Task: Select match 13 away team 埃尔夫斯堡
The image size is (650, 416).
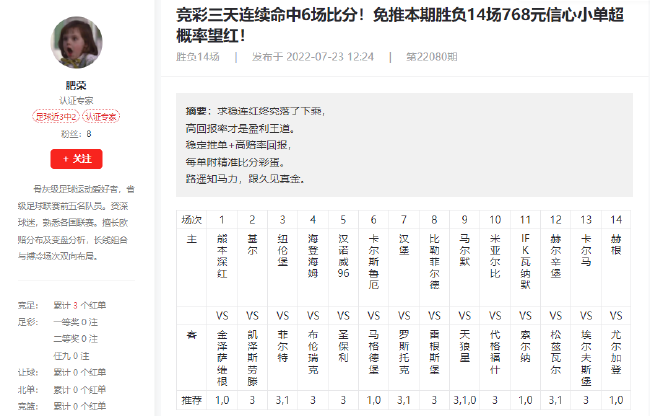Action: [x=586, y=358]
